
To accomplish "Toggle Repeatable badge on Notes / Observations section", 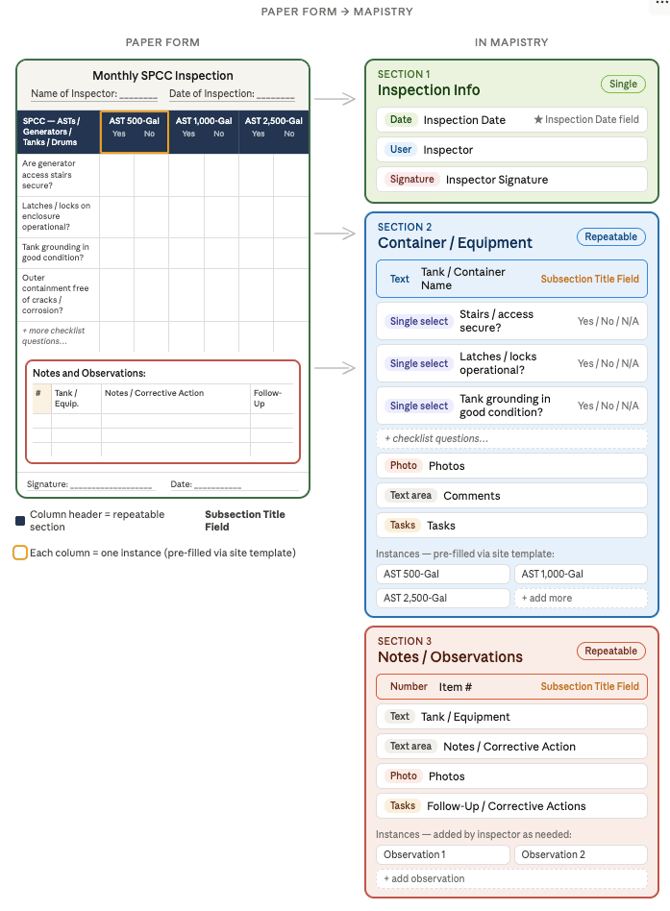I will click(610, 651).
